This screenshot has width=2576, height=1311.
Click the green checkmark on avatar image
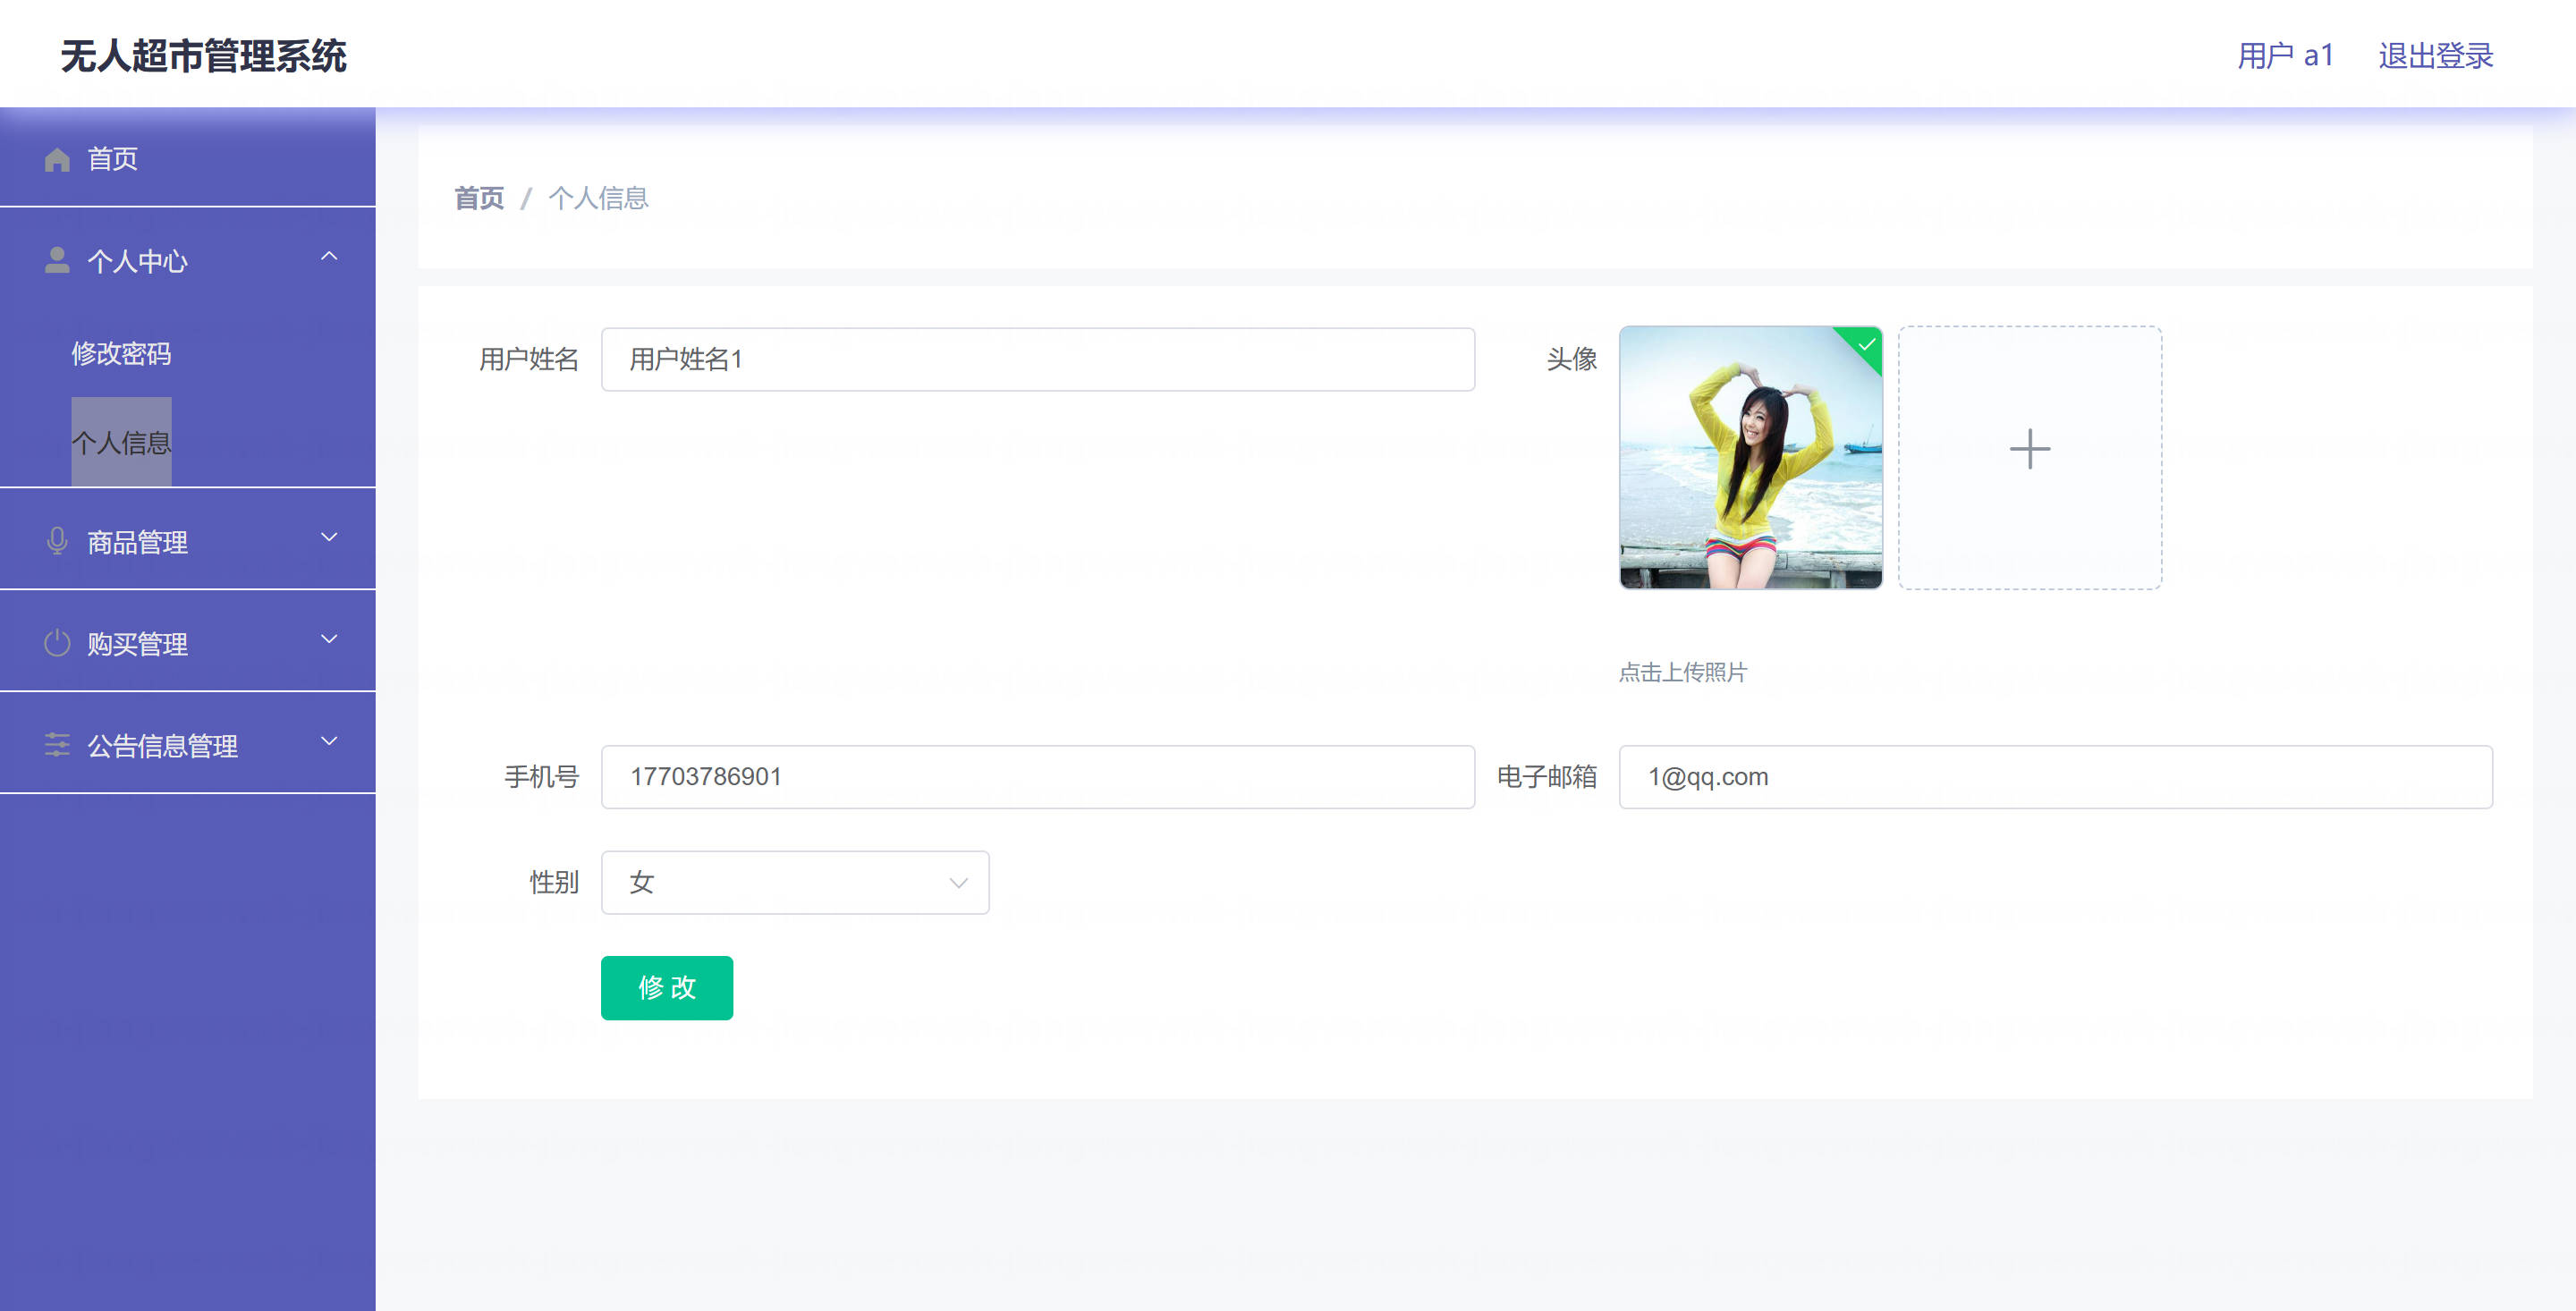click(x=1866, y=344)
